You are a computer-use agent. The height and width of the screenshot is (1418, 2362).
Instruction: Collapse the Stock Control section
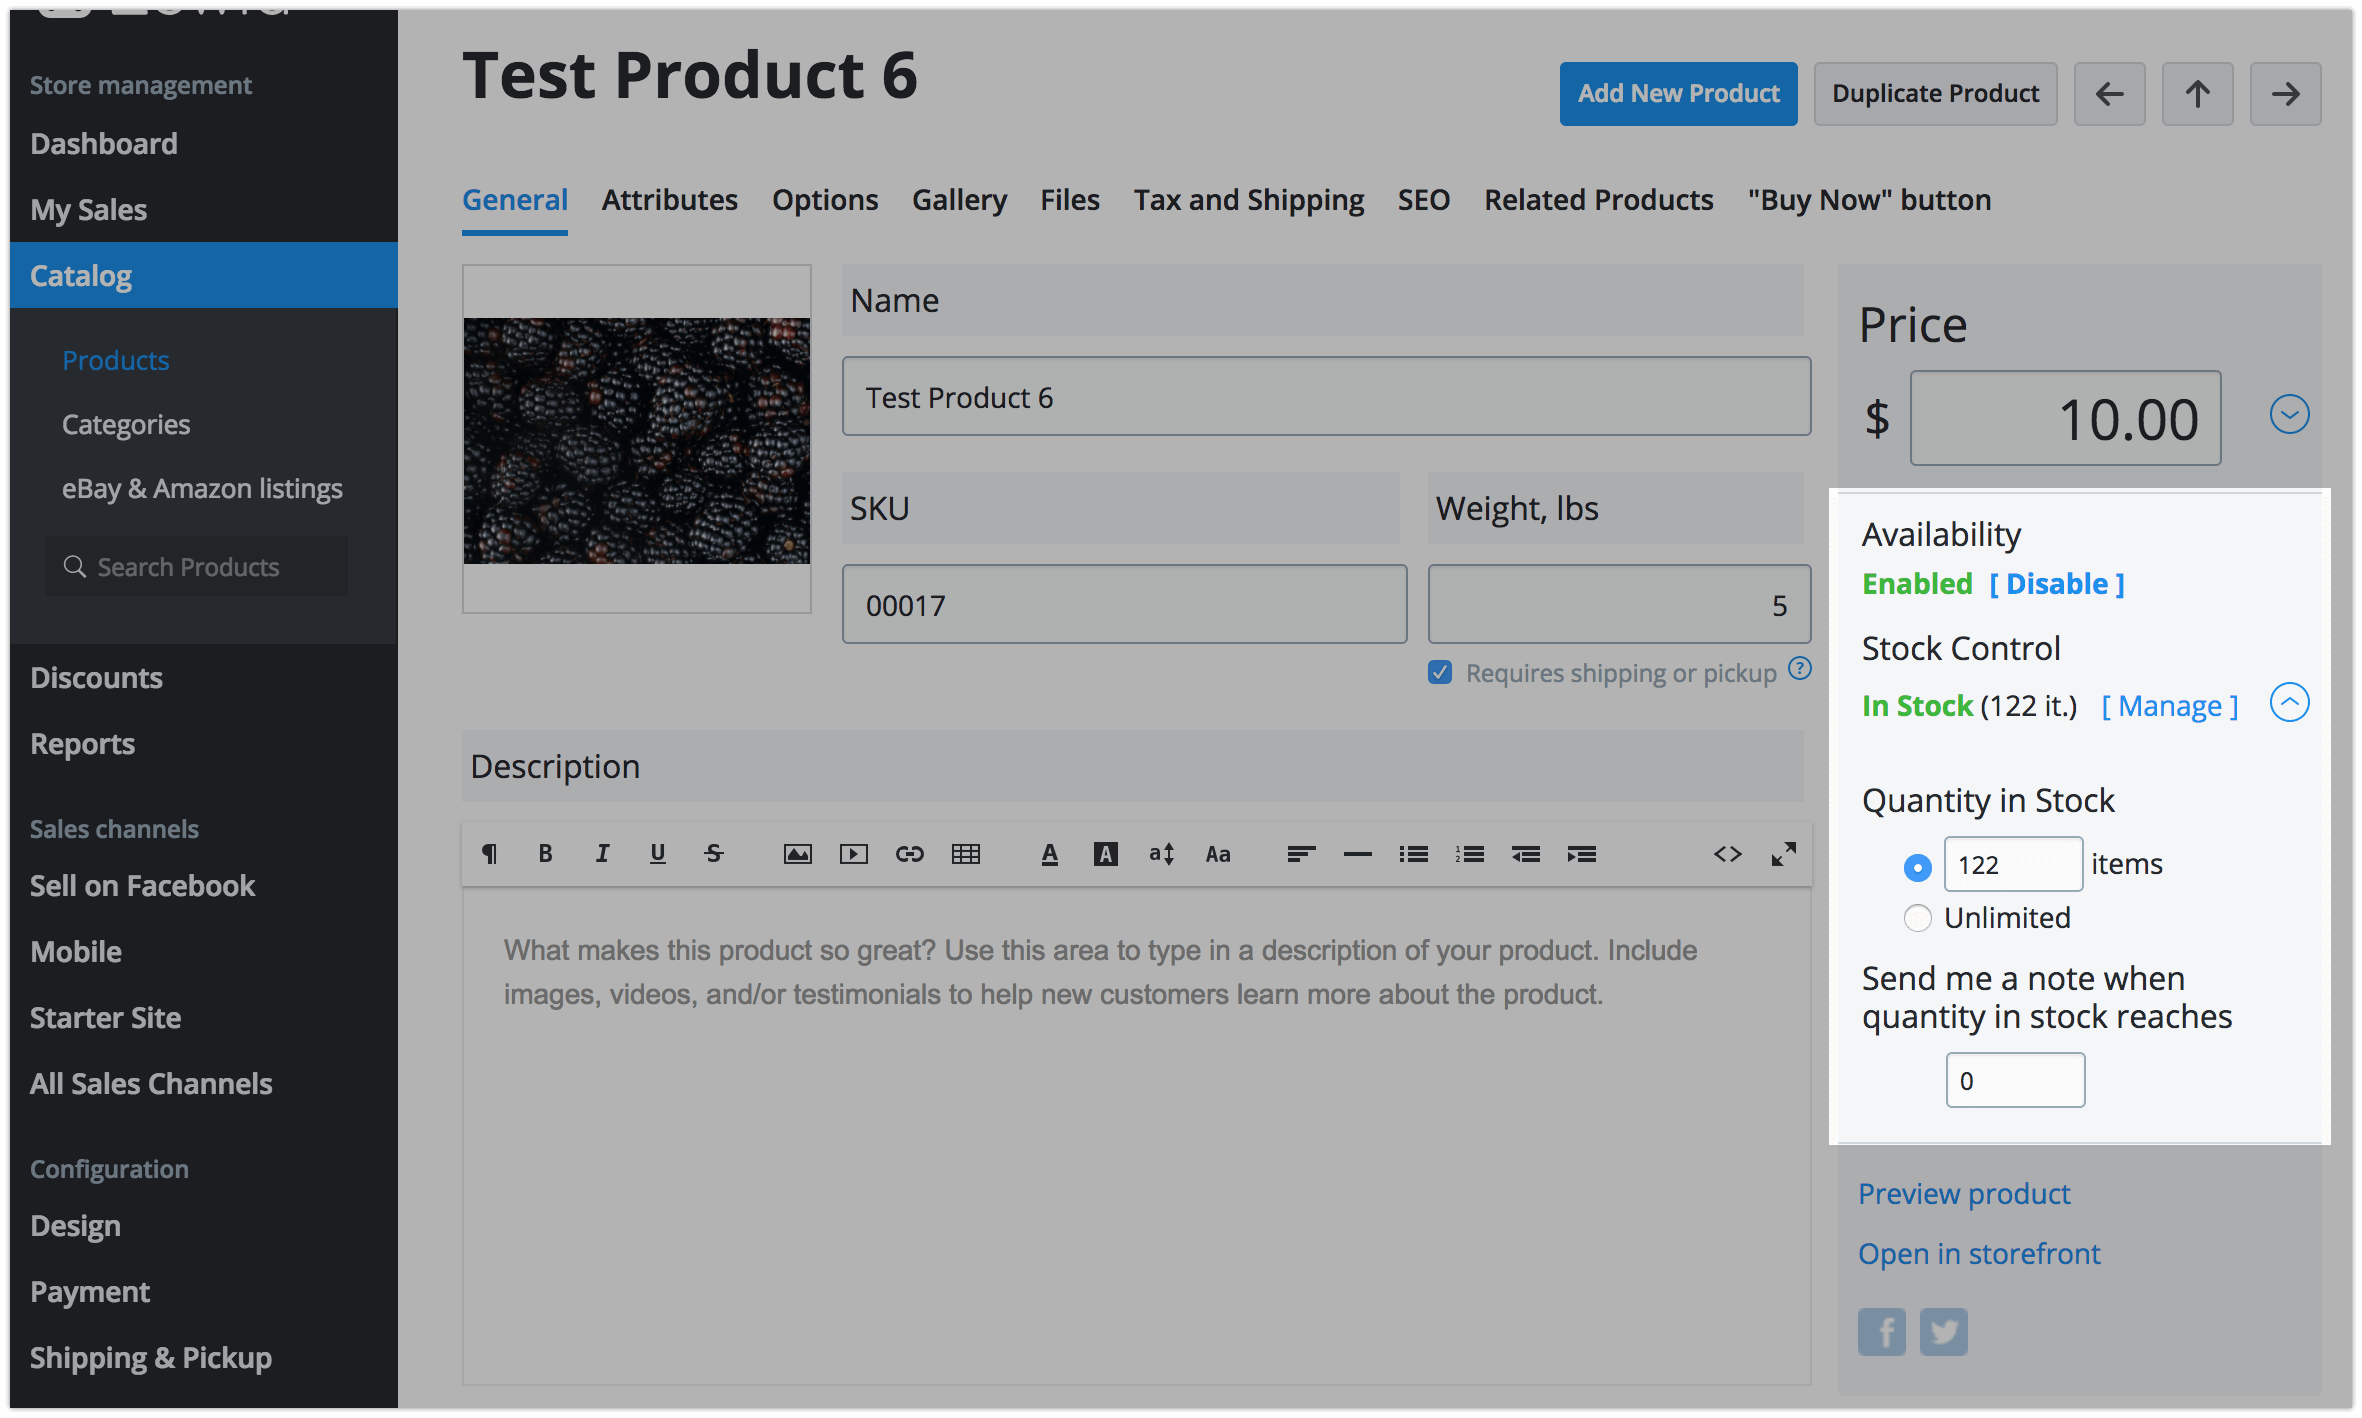[2289, 702]
